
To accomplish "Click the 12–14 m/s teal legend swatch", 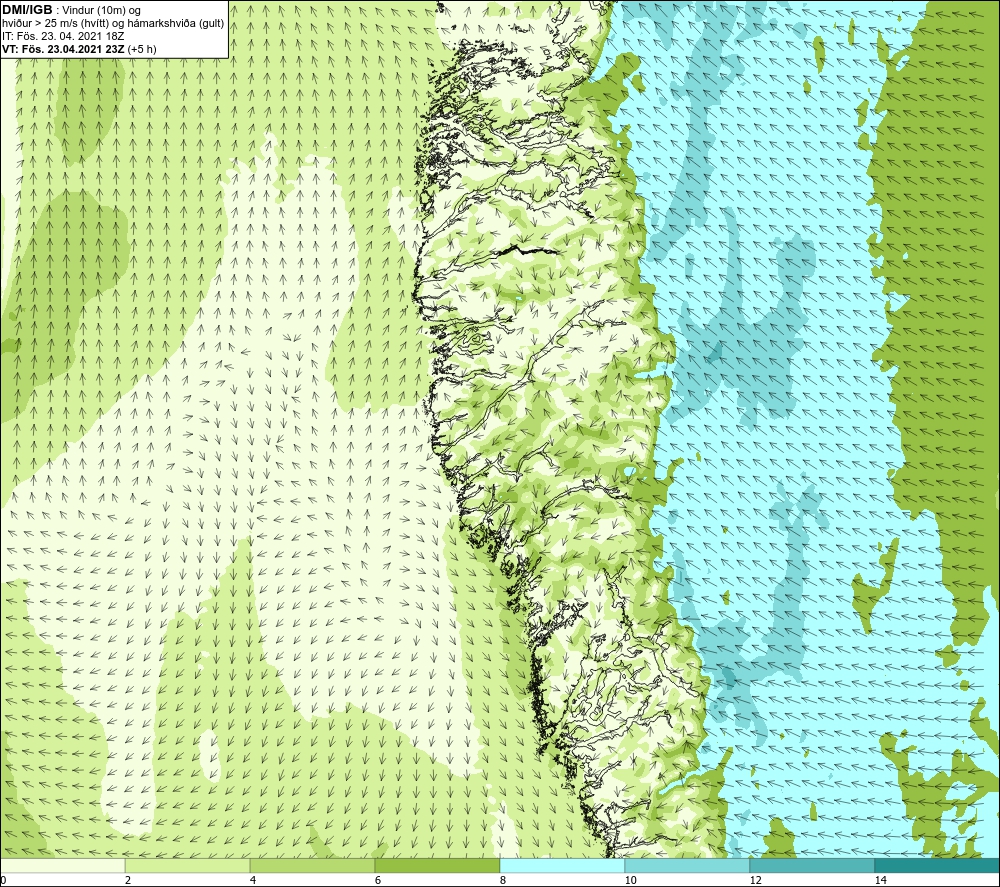I will click(x=812, y=865).
